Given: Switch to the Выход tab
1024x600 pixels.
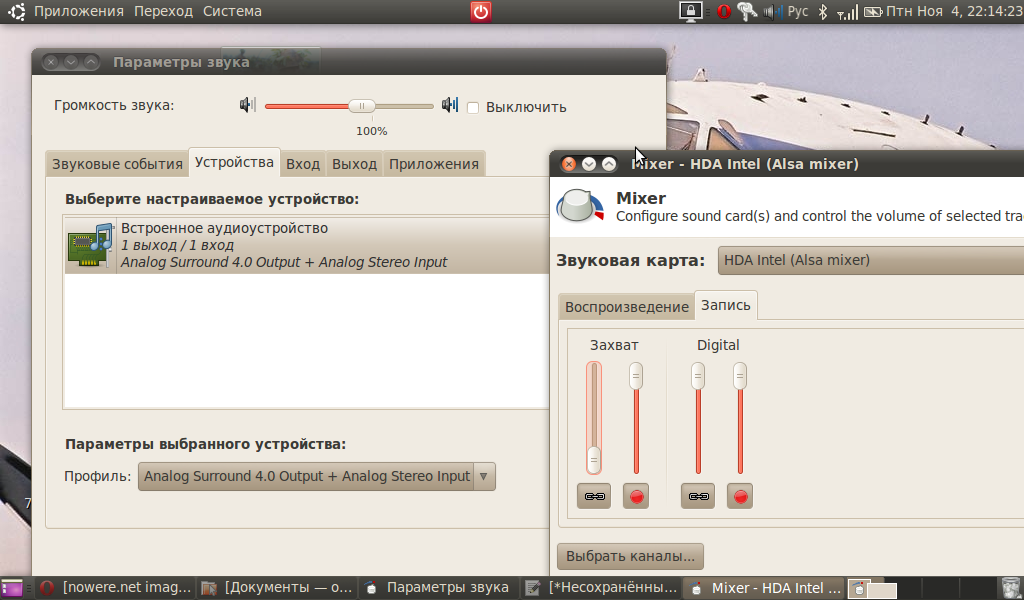Looking at the screenshot, I should pos(355,164).
